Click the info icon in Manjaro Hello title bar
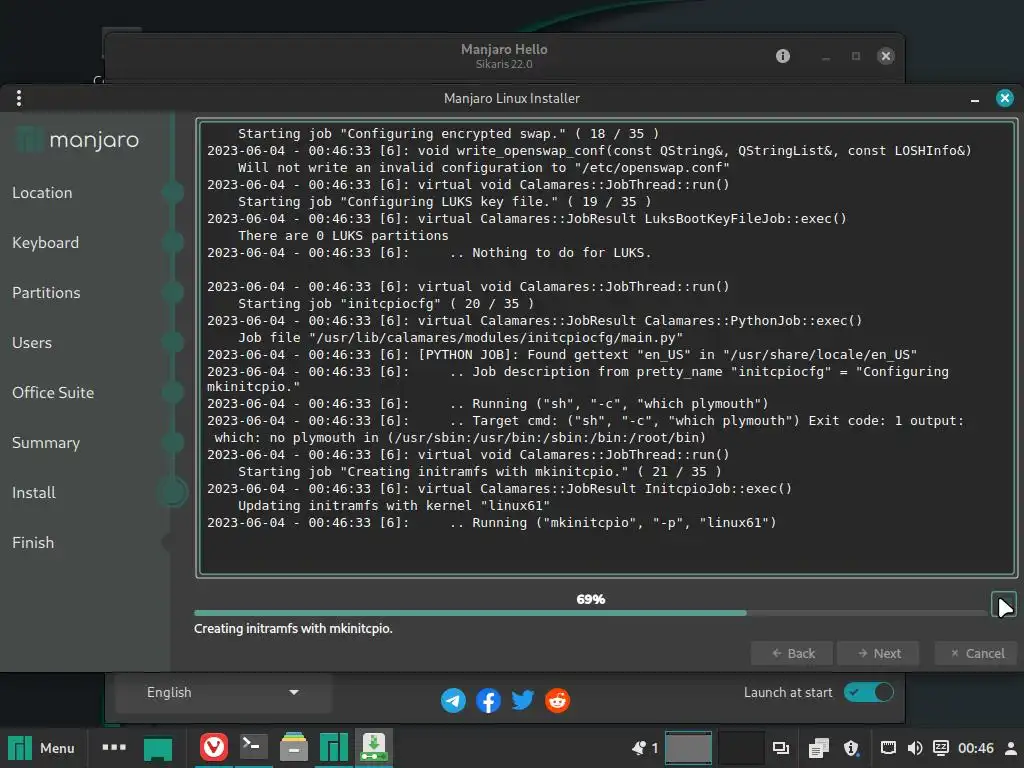This screenshot has height=768, width=1024. pos(783,56)
